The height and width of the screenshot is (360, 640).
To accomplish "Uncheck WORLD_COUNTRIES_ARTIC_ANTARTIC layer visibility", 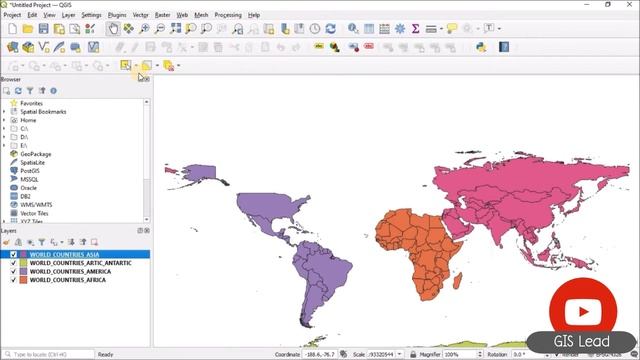I will [13, 263].
